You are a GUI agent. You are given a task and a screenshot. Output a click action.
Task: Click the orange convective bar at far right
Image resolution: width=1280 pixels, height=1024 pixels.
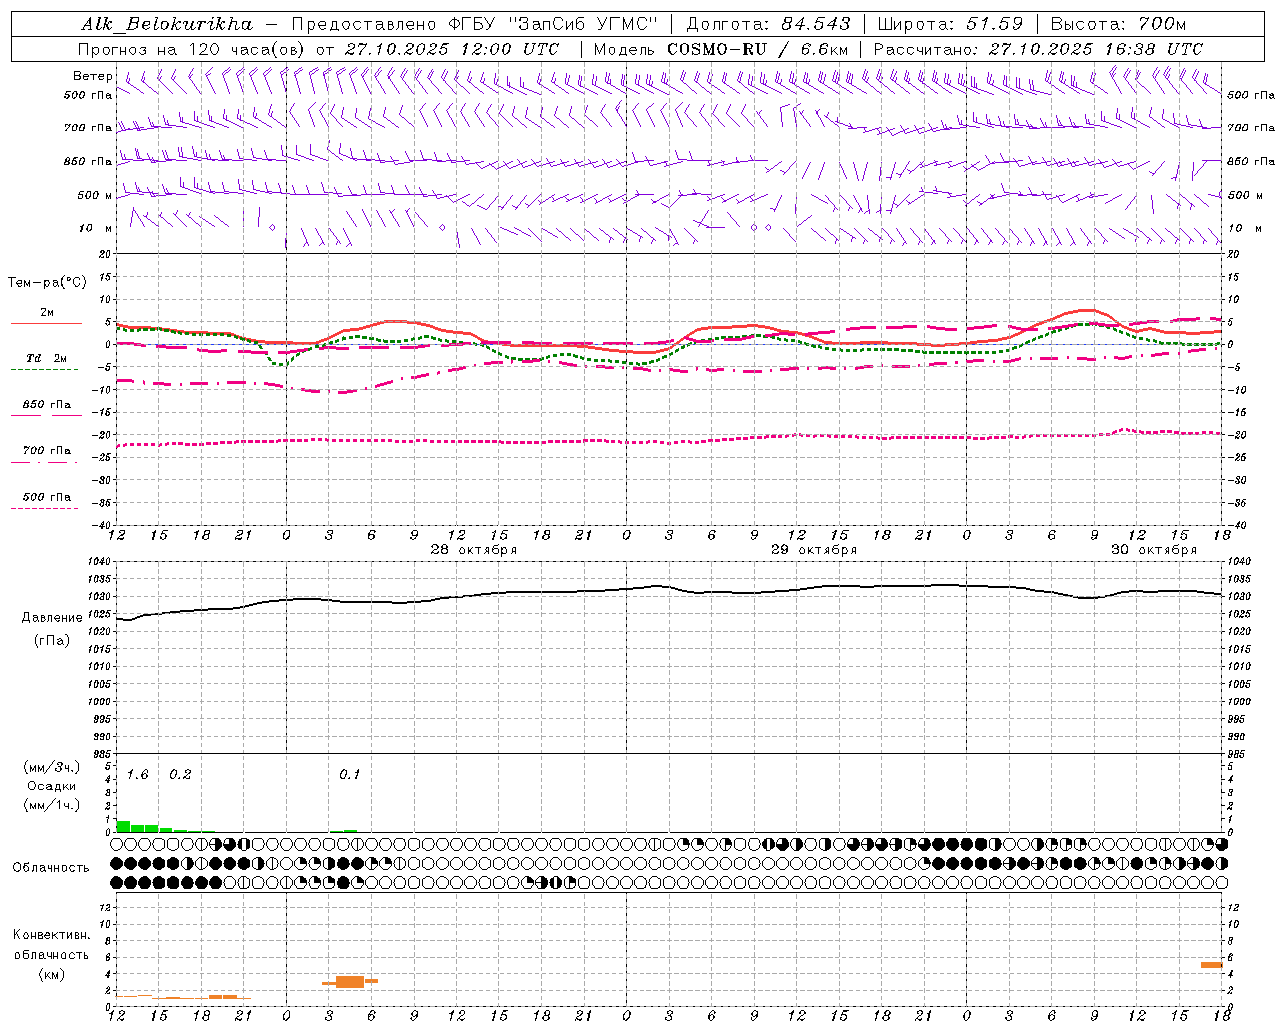[1211, 964]
